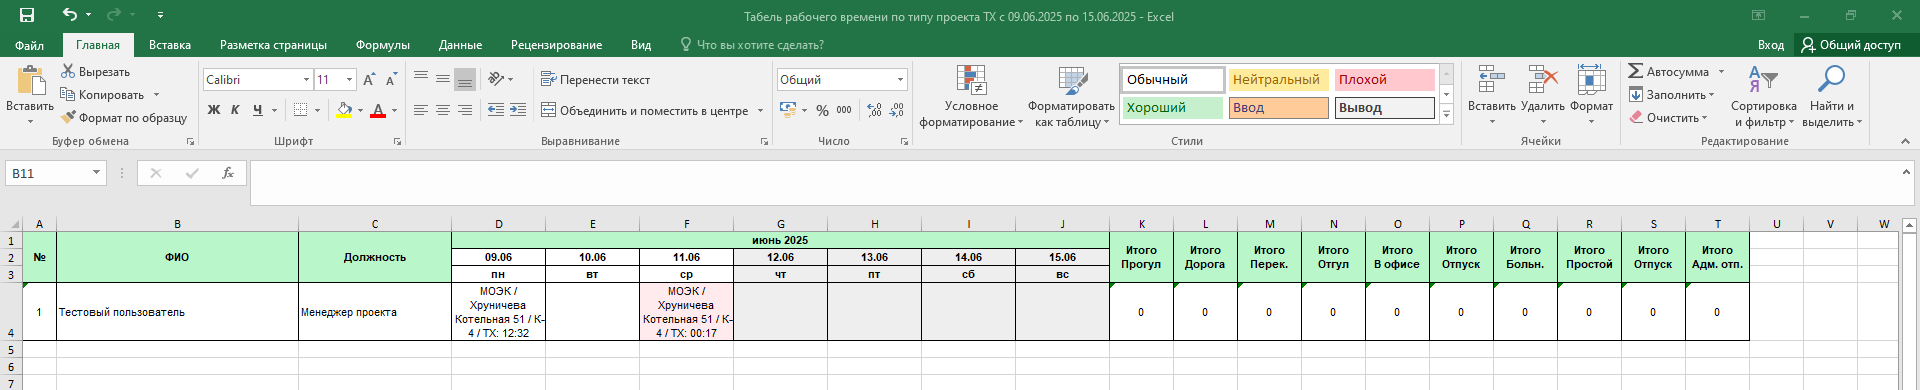This screenshot has height=390, width=1920.
Task: Increase decimal places
Action: pos(875,110)
